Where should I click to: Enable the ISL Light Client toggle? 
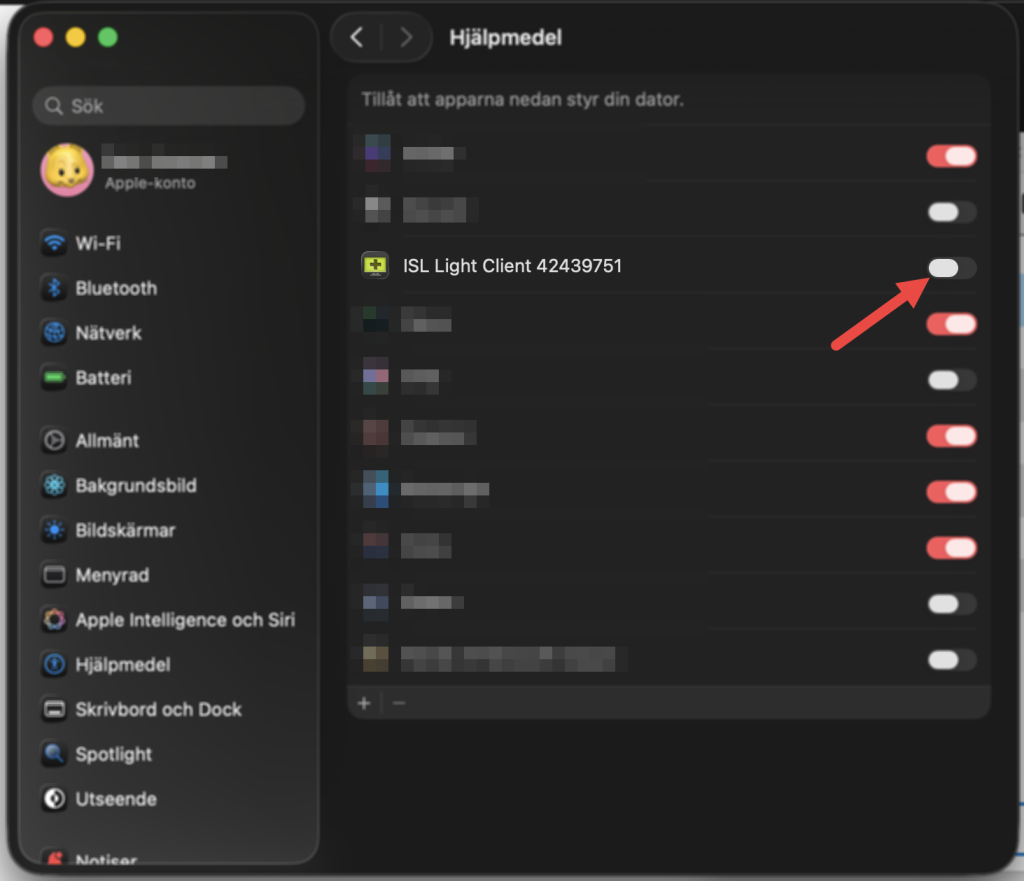[951, 268]
